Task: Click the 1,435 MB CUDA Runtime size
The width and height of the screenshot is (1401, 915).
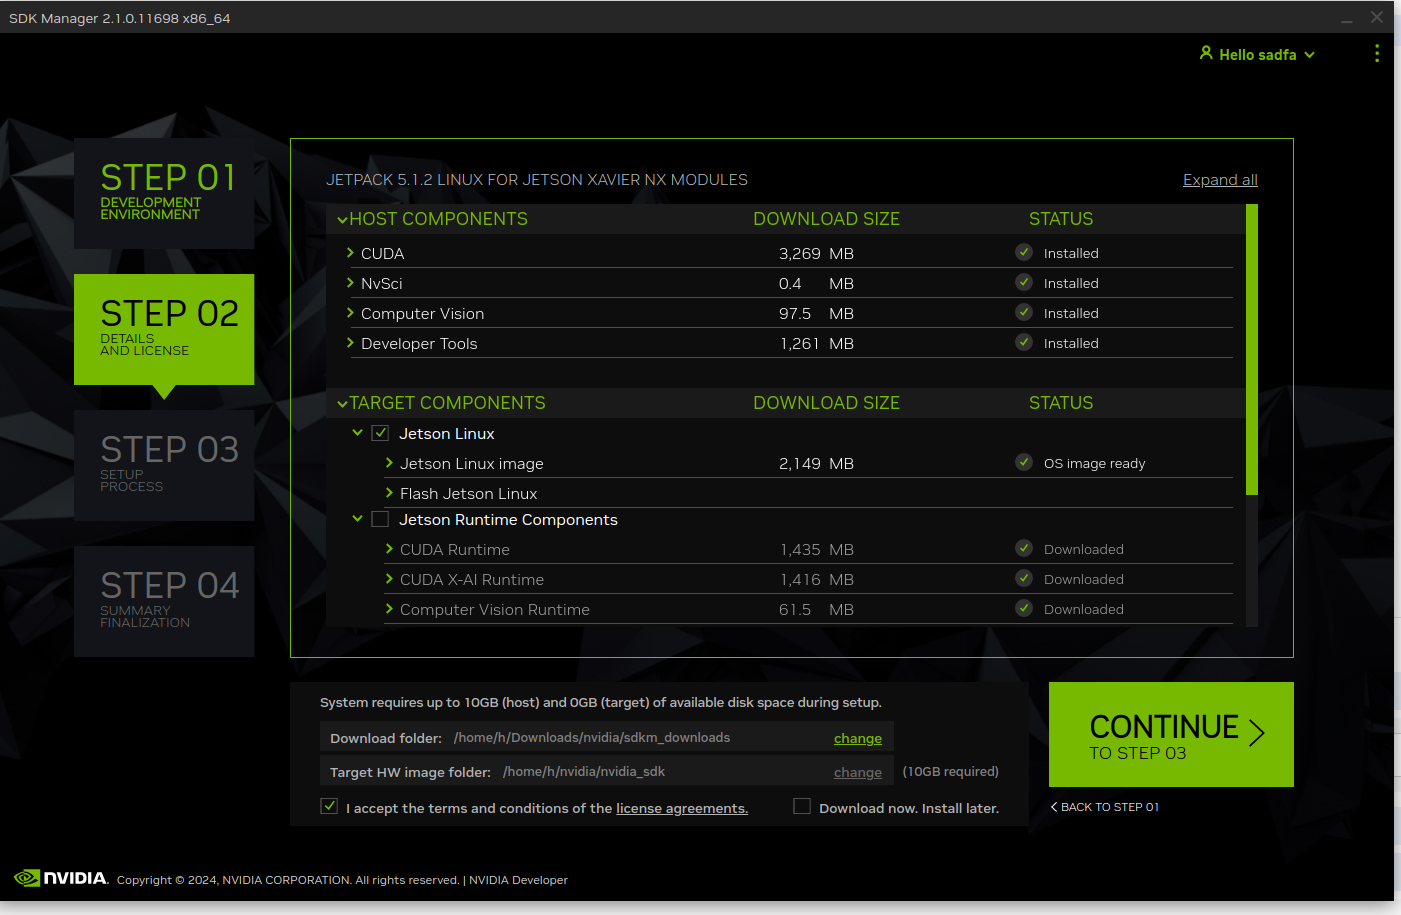Action: tap(816, 549)
